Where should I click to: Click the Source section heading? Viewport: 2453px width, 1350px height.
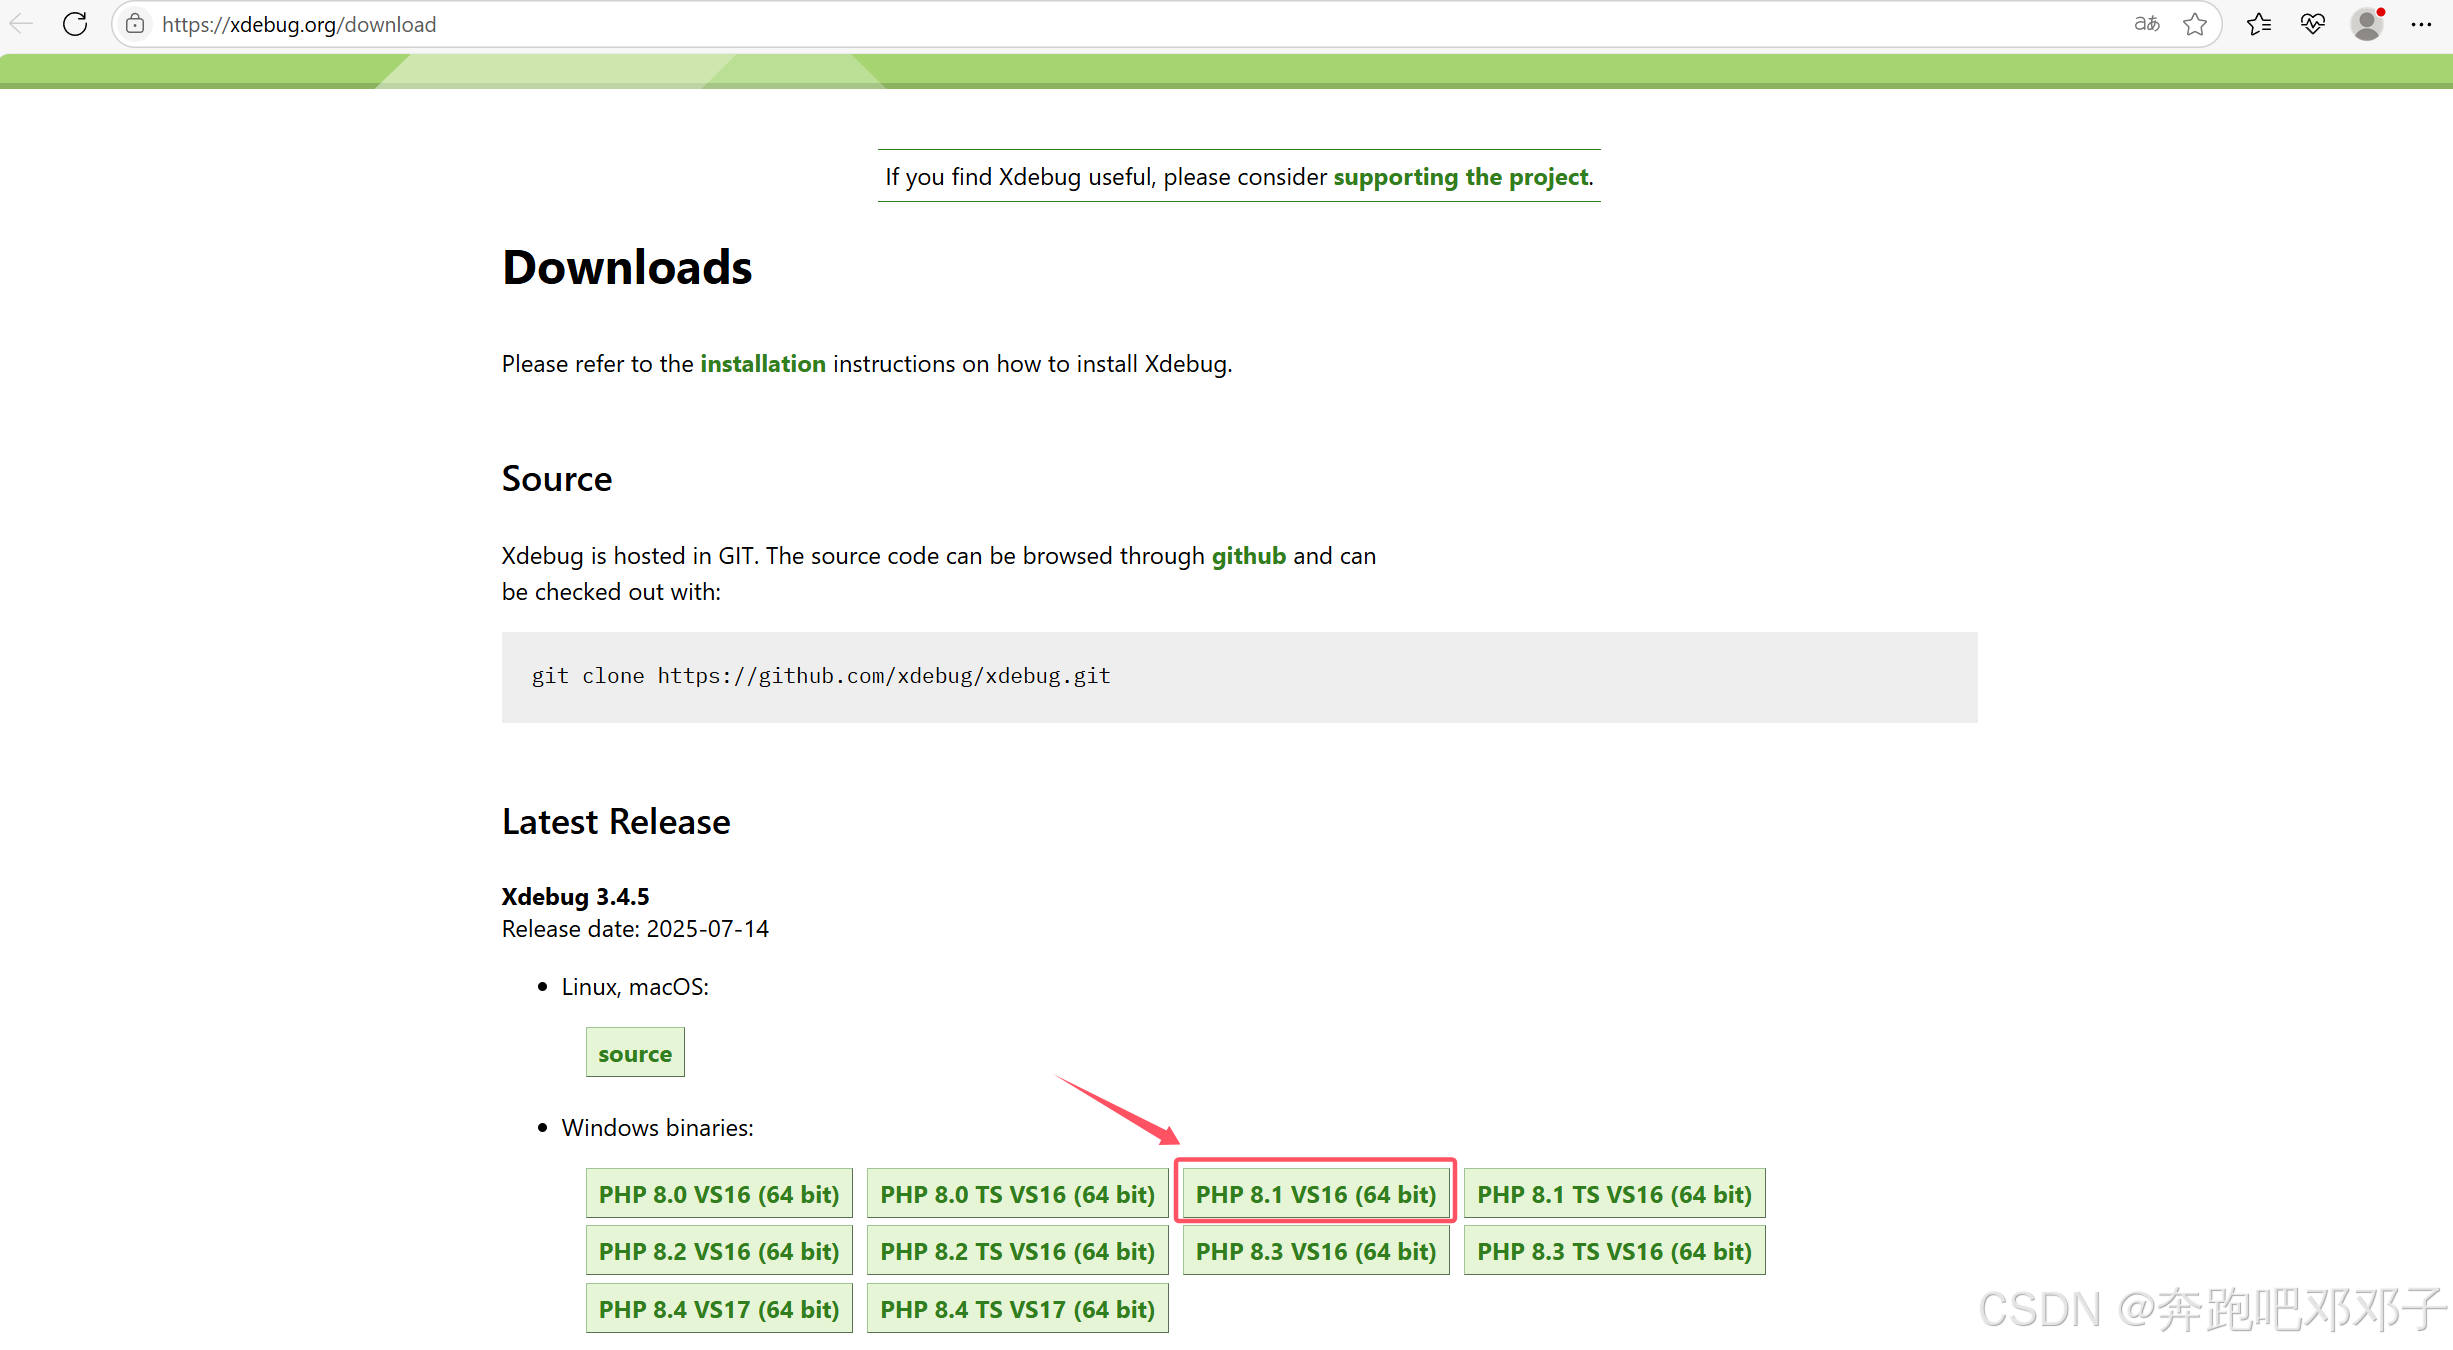[557, 479]
